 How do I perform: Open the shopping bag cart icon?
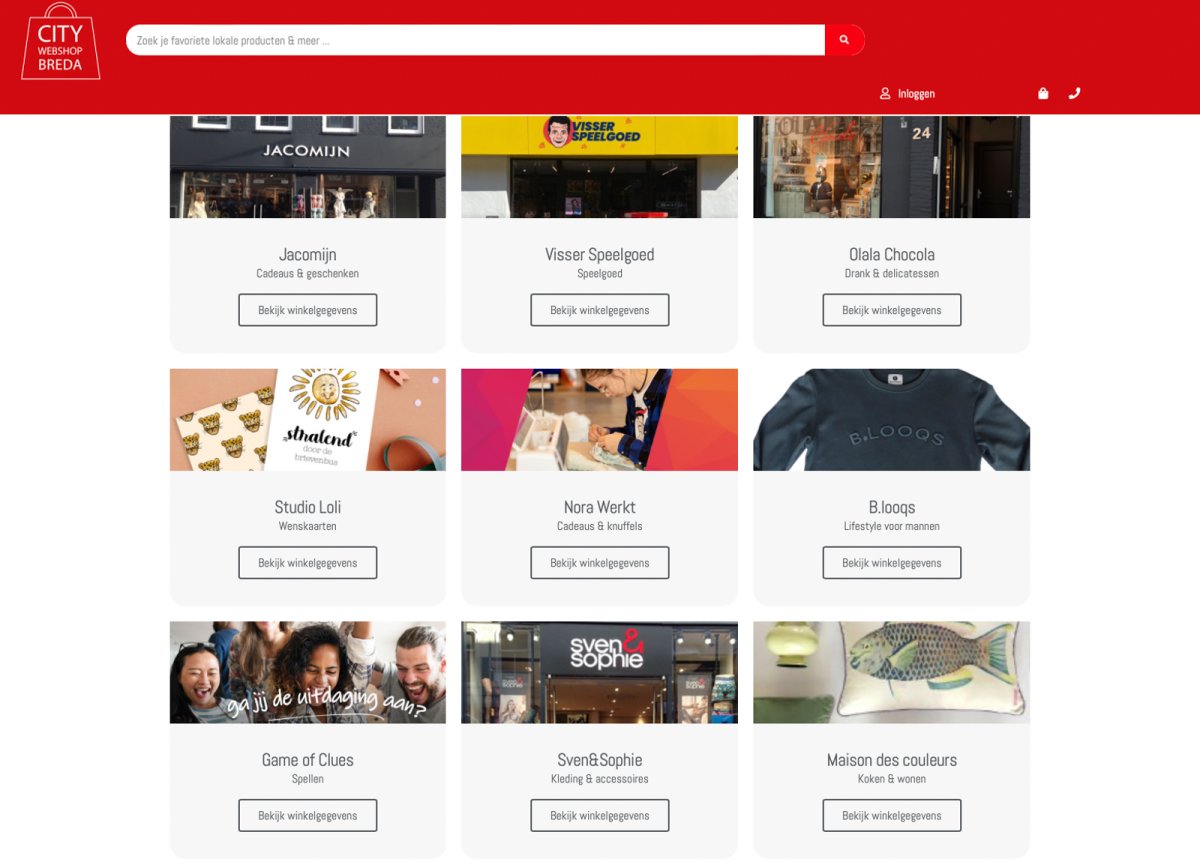coord(1043,93)
